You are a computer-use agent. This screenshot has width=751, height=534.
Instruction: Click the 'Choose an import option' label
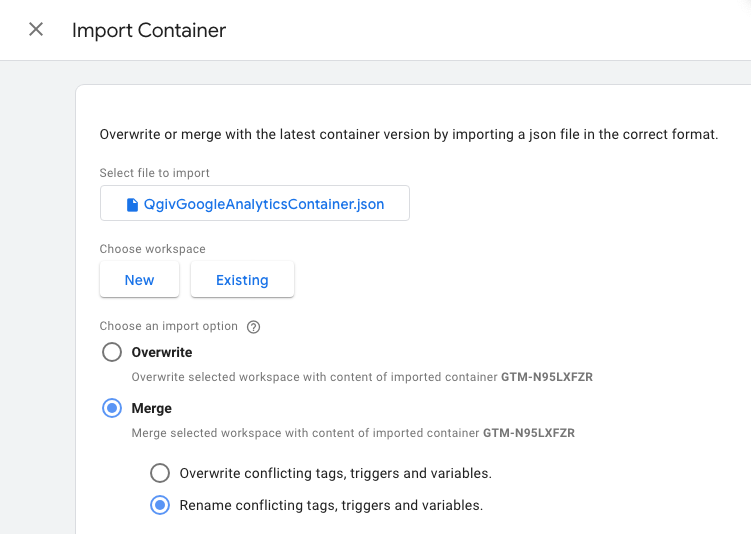169,326
